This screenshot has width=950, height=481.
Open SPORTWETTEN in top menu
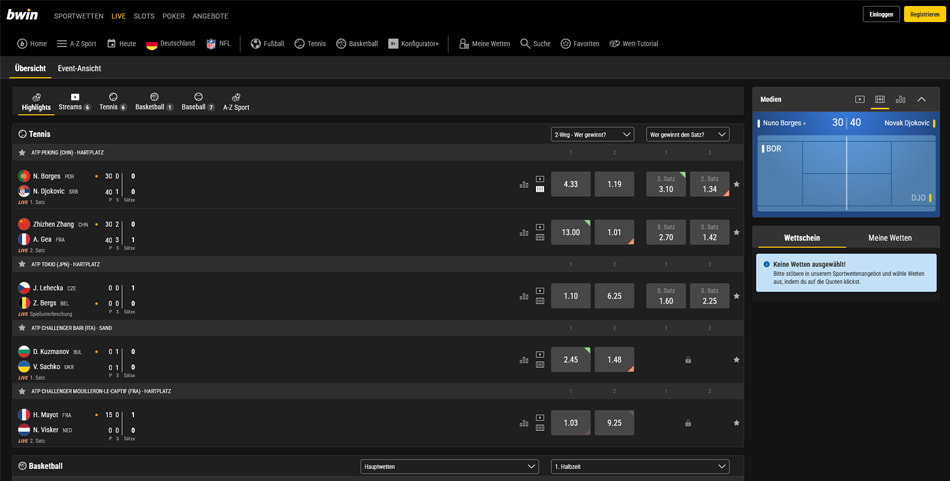pyautogui.click(x=79, y=16)
